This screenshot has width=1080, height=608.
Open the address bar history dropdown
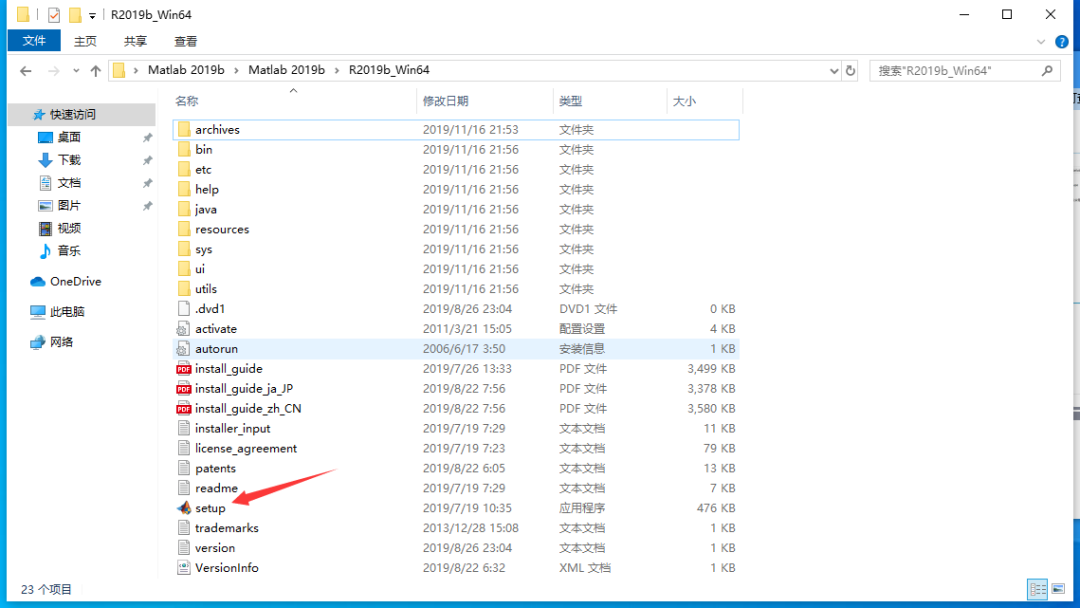(834, 70)
